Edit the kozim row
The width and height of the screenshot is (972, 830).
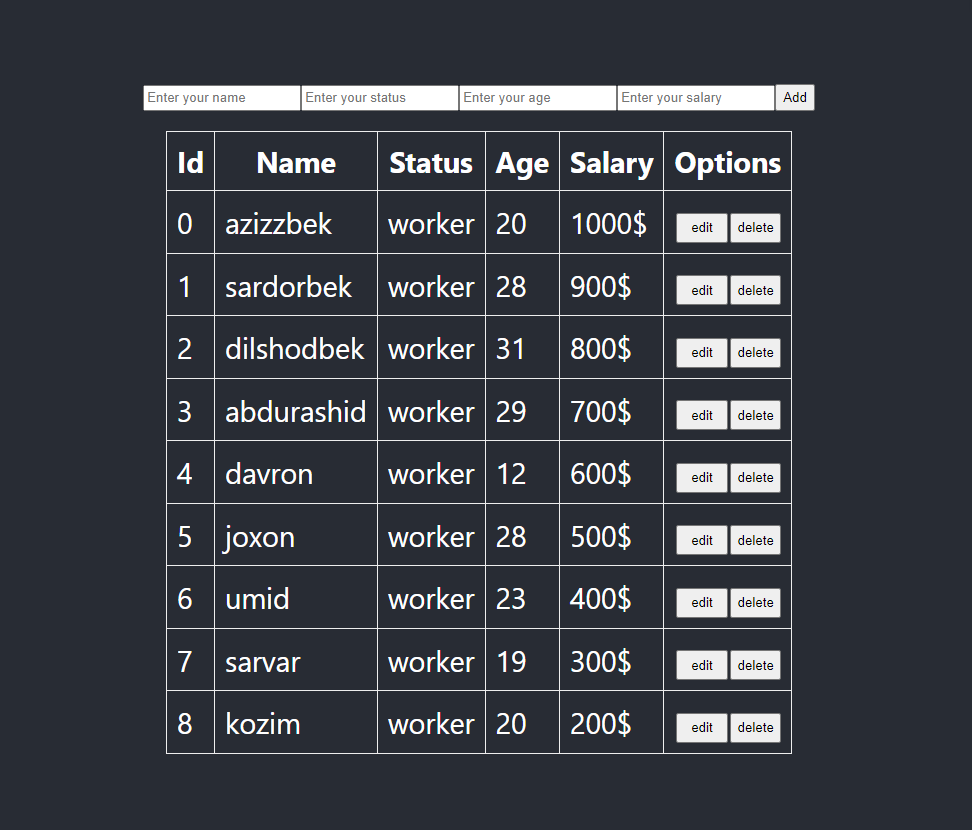[702, 728]
